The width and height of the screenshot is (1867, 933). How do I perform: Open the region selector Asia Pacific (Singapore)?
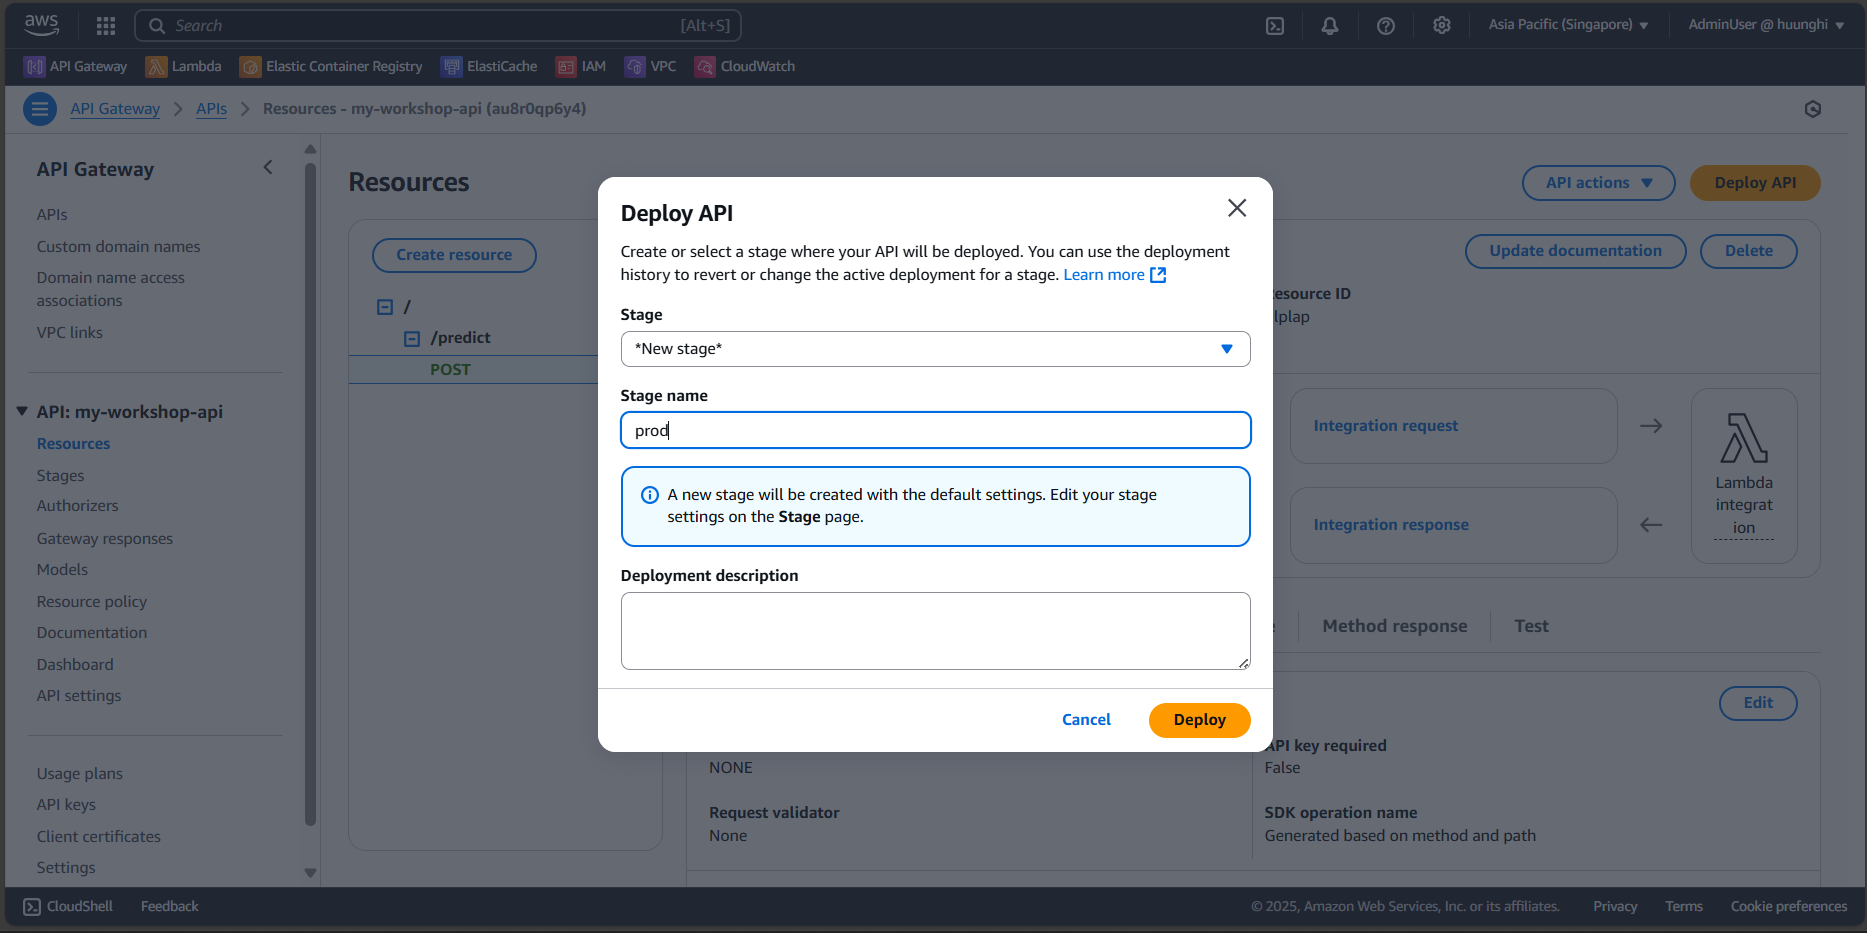(x=1568, y=25)
